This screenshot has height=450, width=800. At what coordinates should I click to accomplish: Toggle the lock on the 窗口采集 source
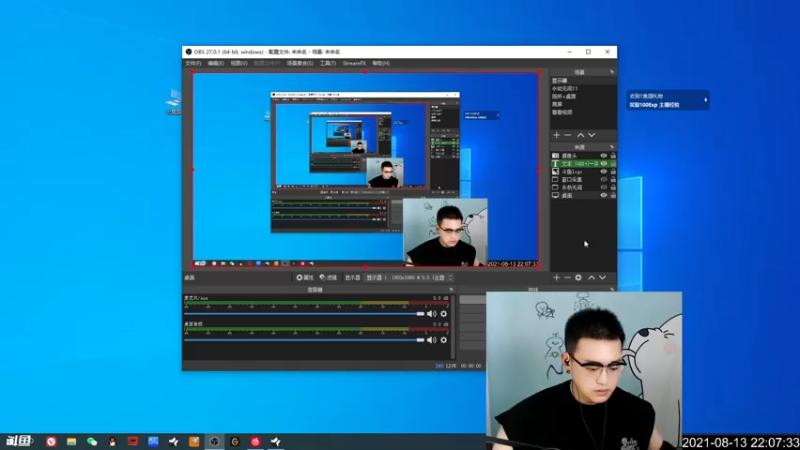click(613, 180)
